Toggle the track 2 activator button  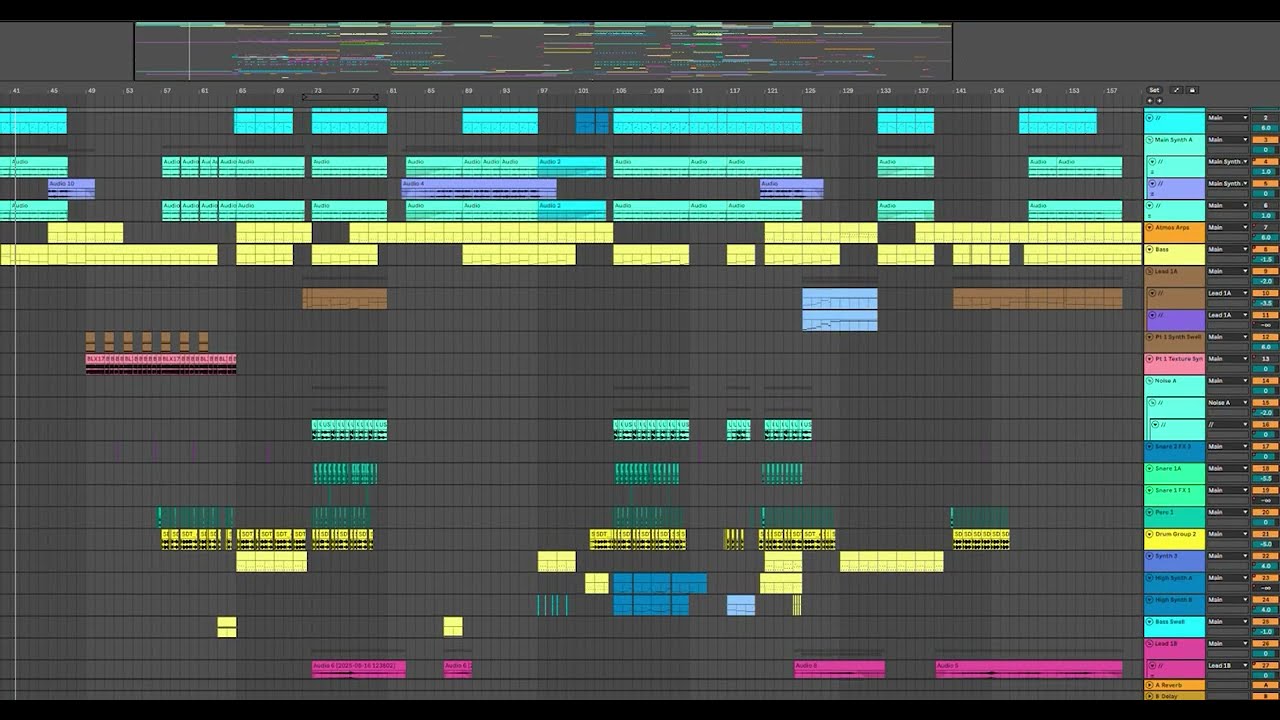(x=1265, y=118)
